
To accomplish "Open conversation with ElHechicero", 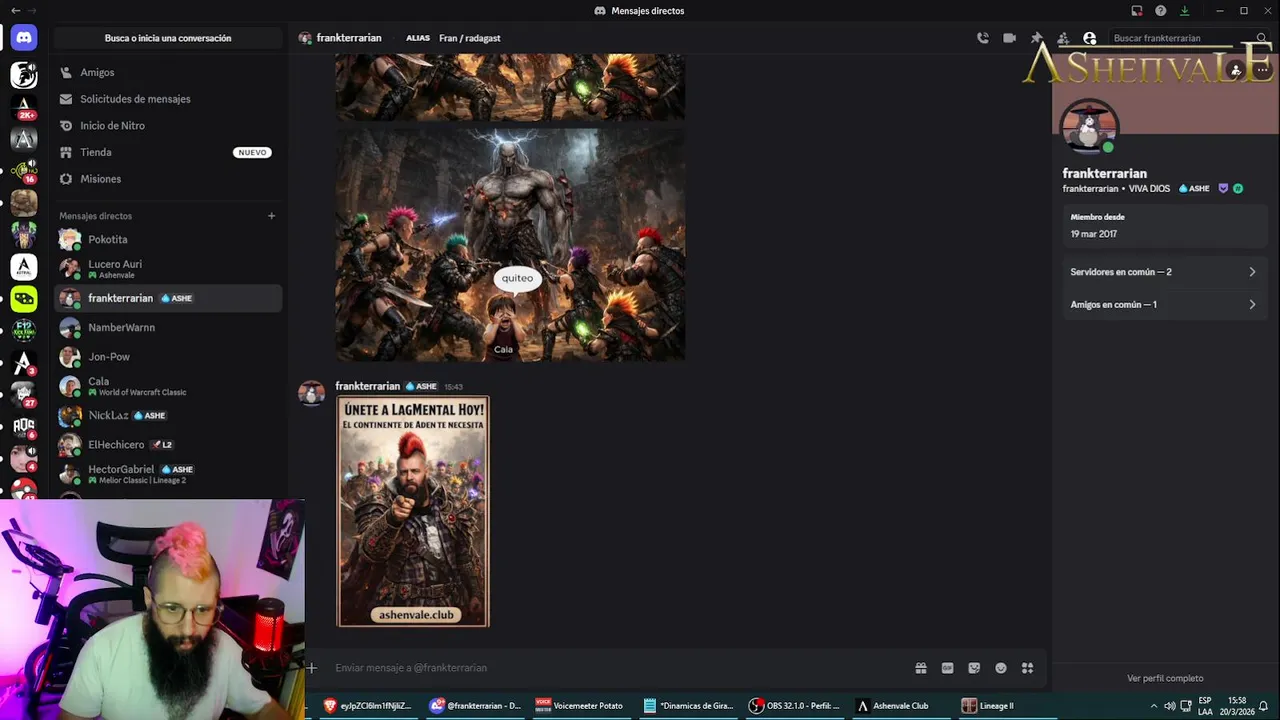I will point(168,444).
